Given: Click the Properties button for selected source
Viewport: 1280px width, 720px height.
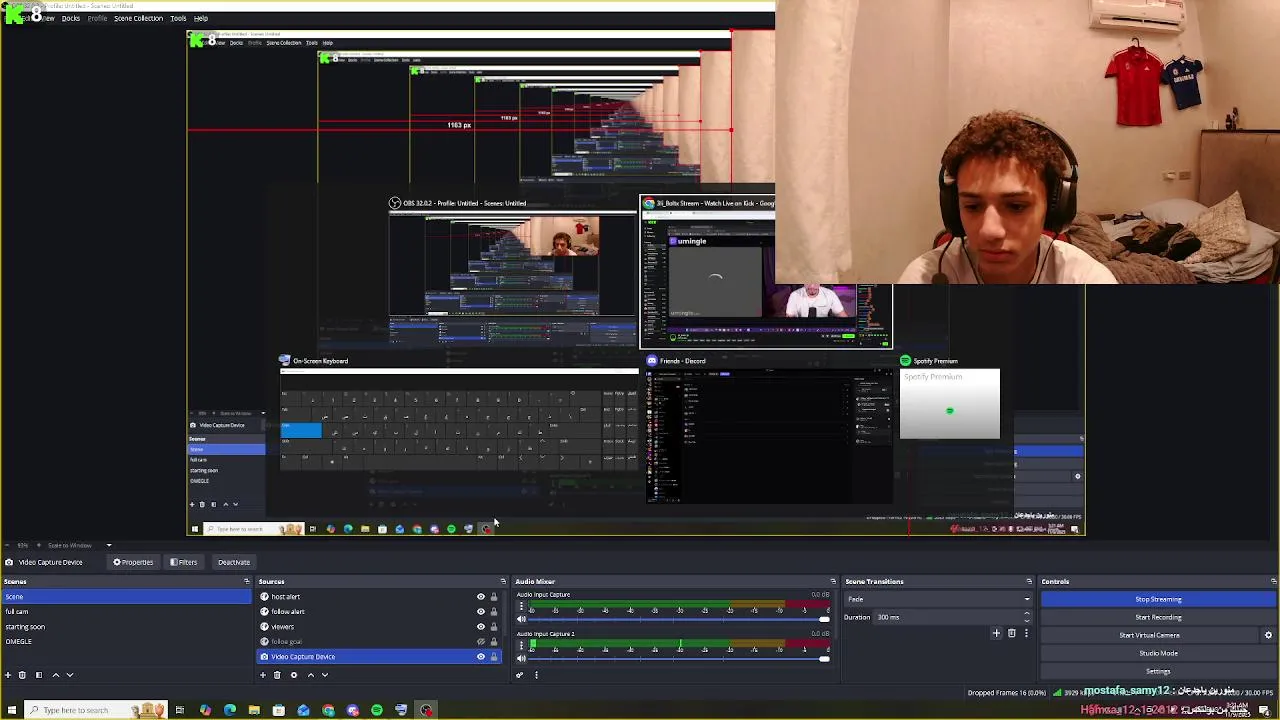Looking at the screenshot, I should coord(134,562).
